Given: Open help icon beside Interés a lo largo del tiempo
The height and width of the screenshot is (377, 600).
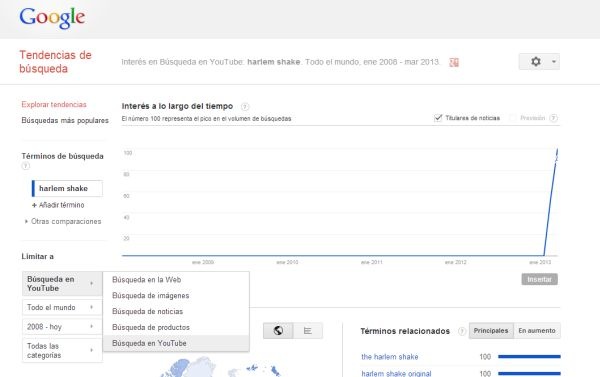Looking at the screenshot, I should 245,106.
